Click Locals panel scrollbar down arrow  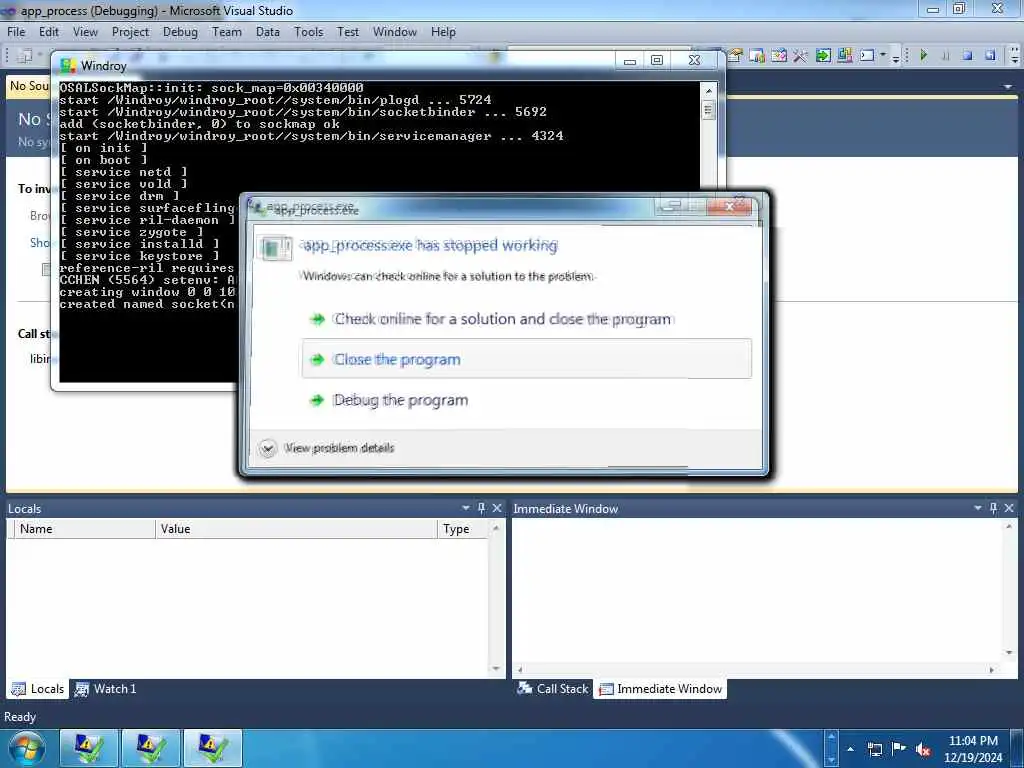(496, 668)
